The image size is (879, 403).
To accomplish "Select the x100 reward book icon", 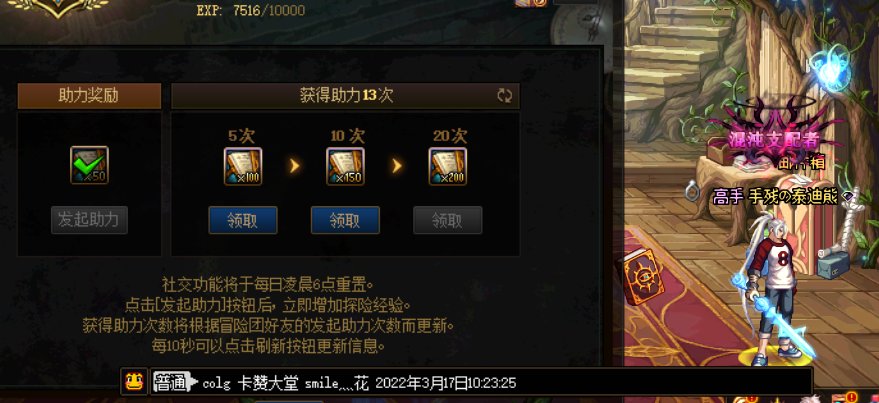I will point(243,166).
